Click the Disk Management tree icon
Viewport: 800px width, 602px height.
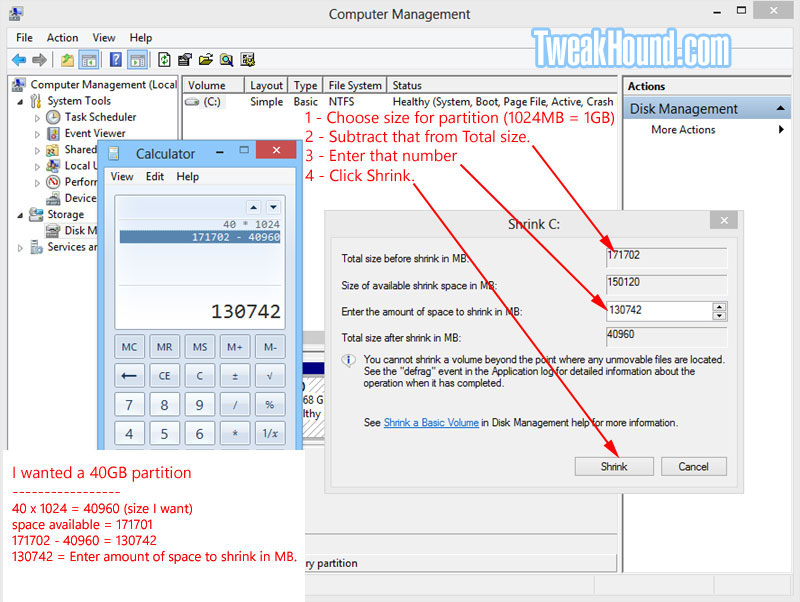[x=53, y=231]
